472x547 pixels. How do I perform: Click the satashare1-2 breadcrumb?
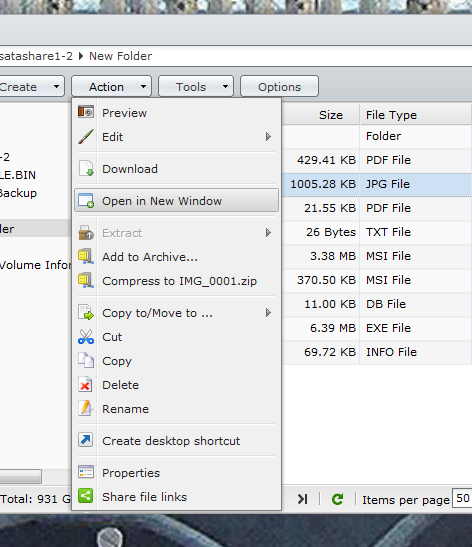click(36, 56)
